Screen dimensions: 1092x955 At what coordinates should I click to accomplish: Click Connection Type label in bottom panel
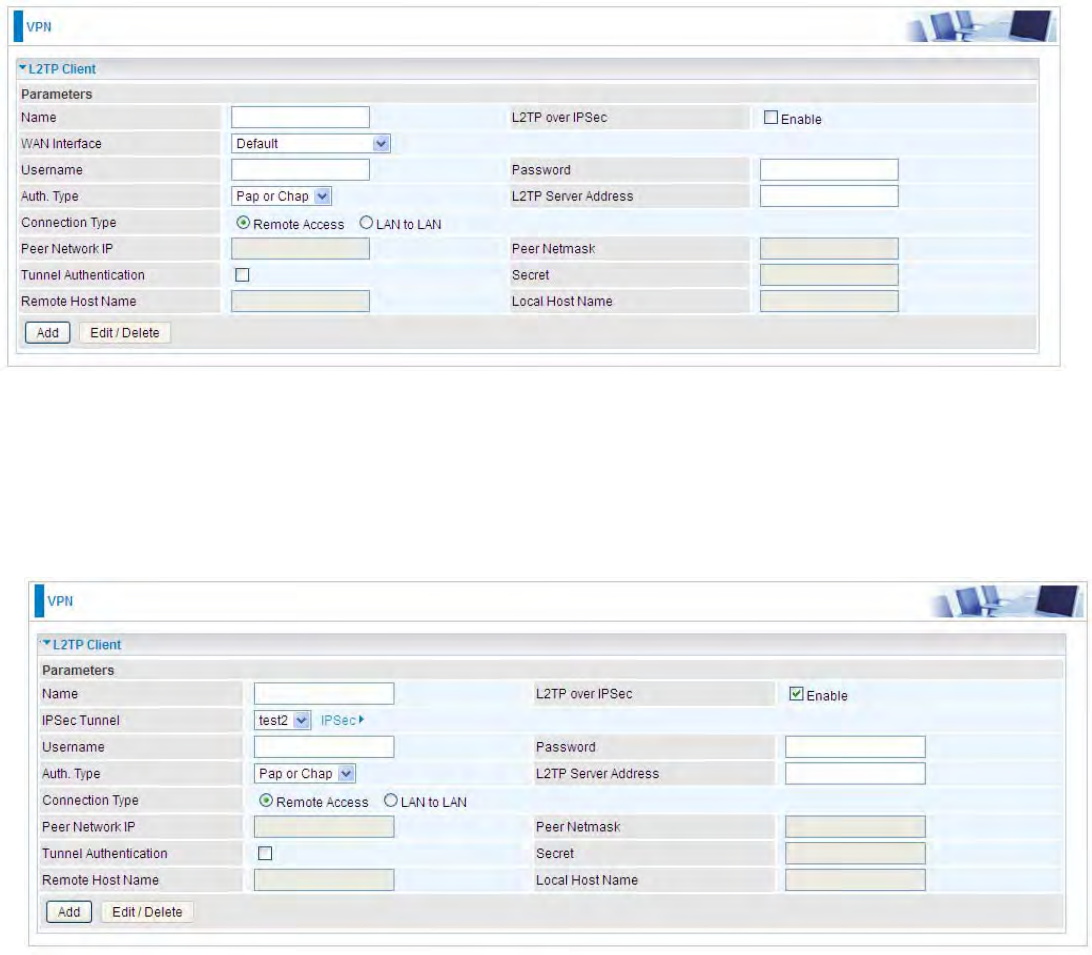point(91,800)
